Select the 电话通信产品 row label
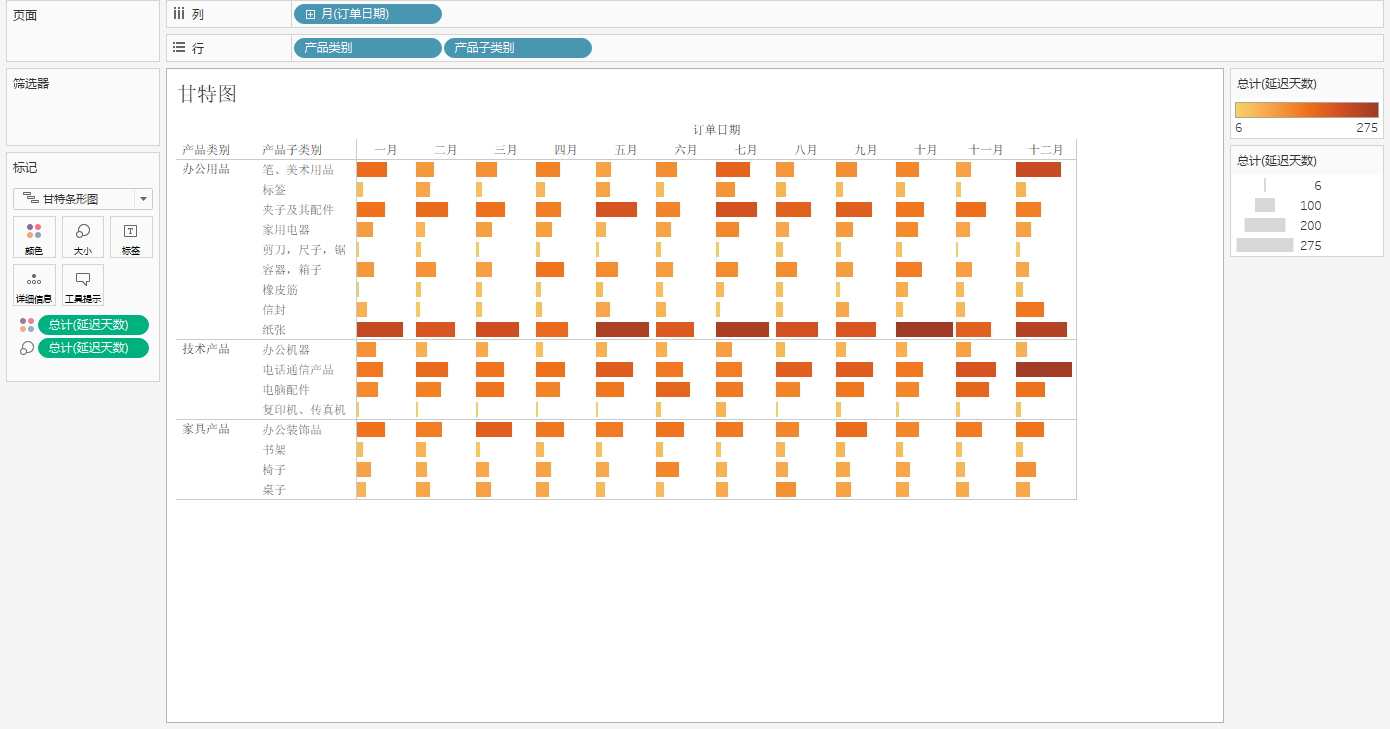The height and width of the screenshot is (729, 1390). pyautogui.click(x=298, y=370)
